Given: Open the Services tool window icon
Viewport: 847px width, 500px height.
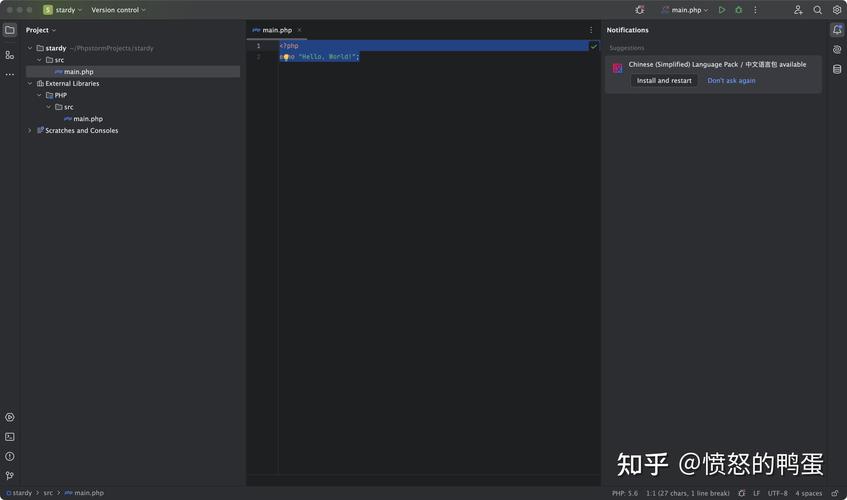Looking at the screenshot, I should click(x=10, y=417).
